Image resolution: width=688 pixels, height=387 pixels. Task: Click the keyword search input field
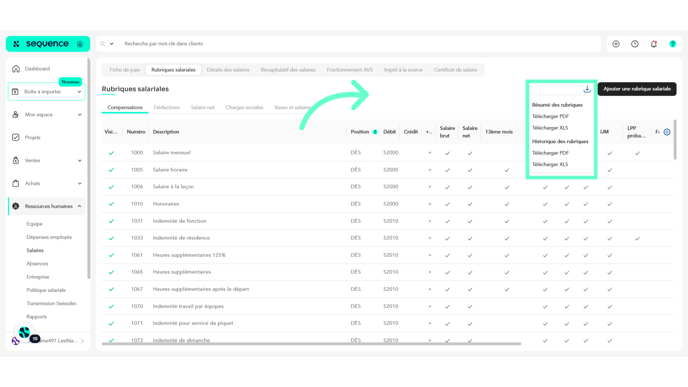[360, 44]
